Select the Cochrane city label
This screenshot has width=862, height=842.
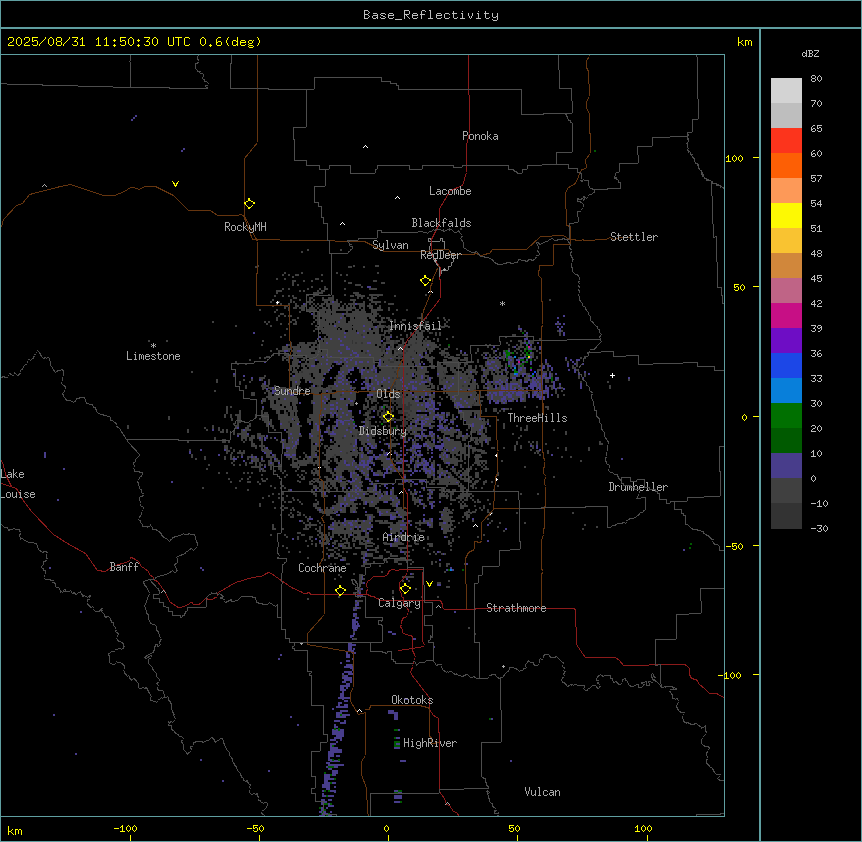click(322, 568)
